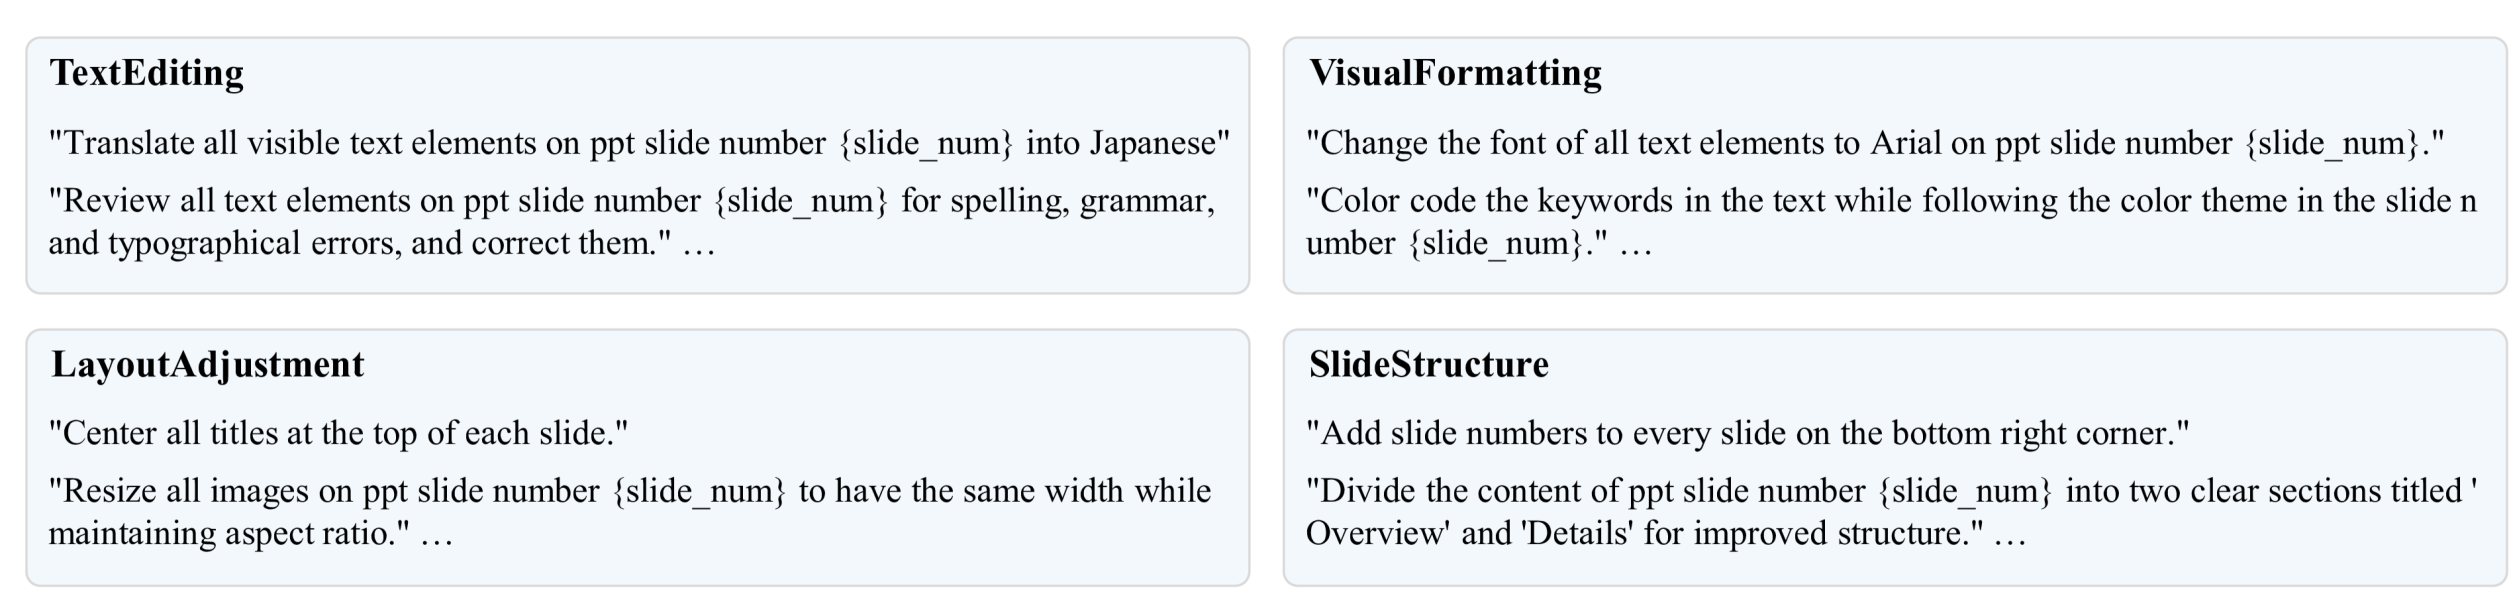Select the 'Translate all visible text elements' prompt
2511x615 pixels.
[638, 143]
